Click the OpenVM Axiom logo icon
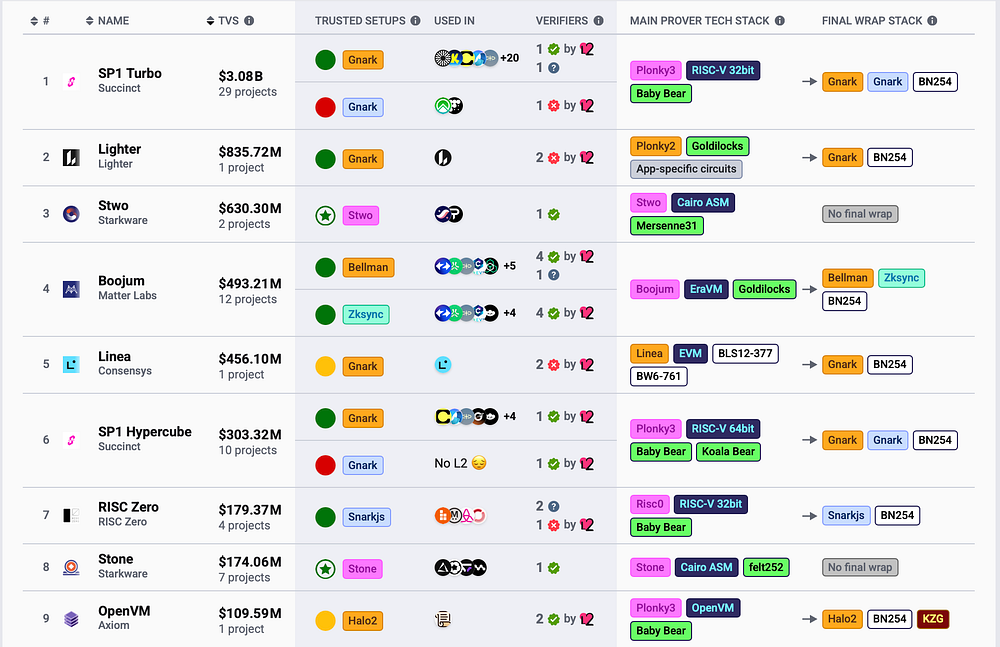Viewport: 1000px width, 647px height. pyautogui.click(x=71, y=619)
